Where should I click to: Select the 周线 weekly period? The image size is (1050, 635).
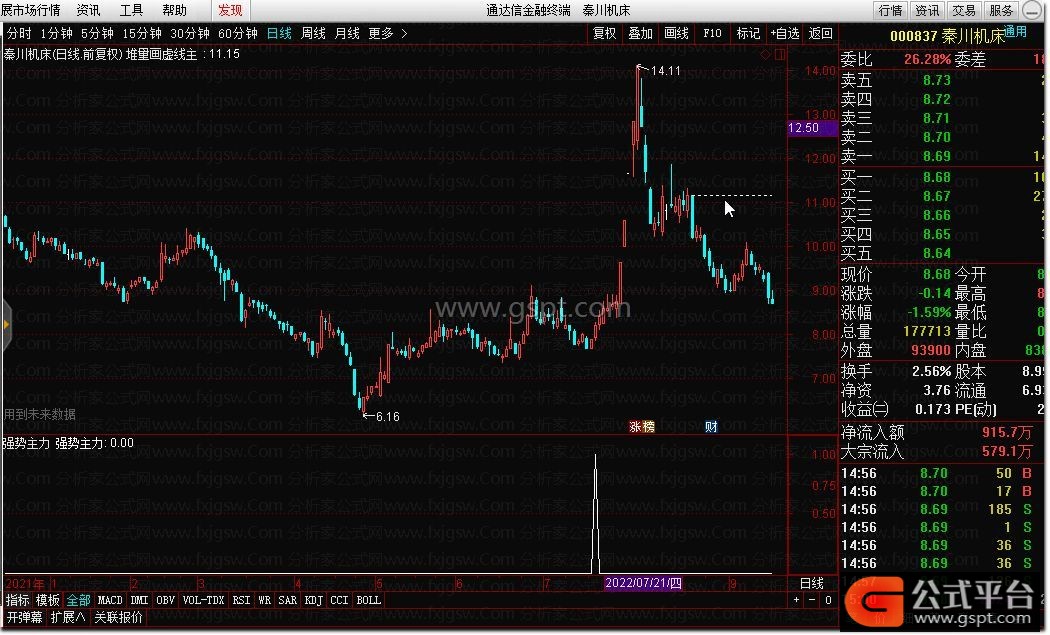click(313, 33)
